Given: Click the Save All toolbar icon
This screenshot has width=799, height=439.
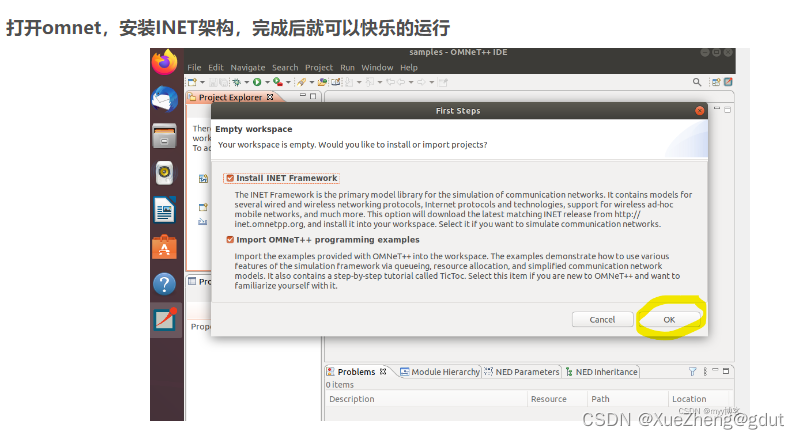Looking at the screenshot, I should [223, 82].
